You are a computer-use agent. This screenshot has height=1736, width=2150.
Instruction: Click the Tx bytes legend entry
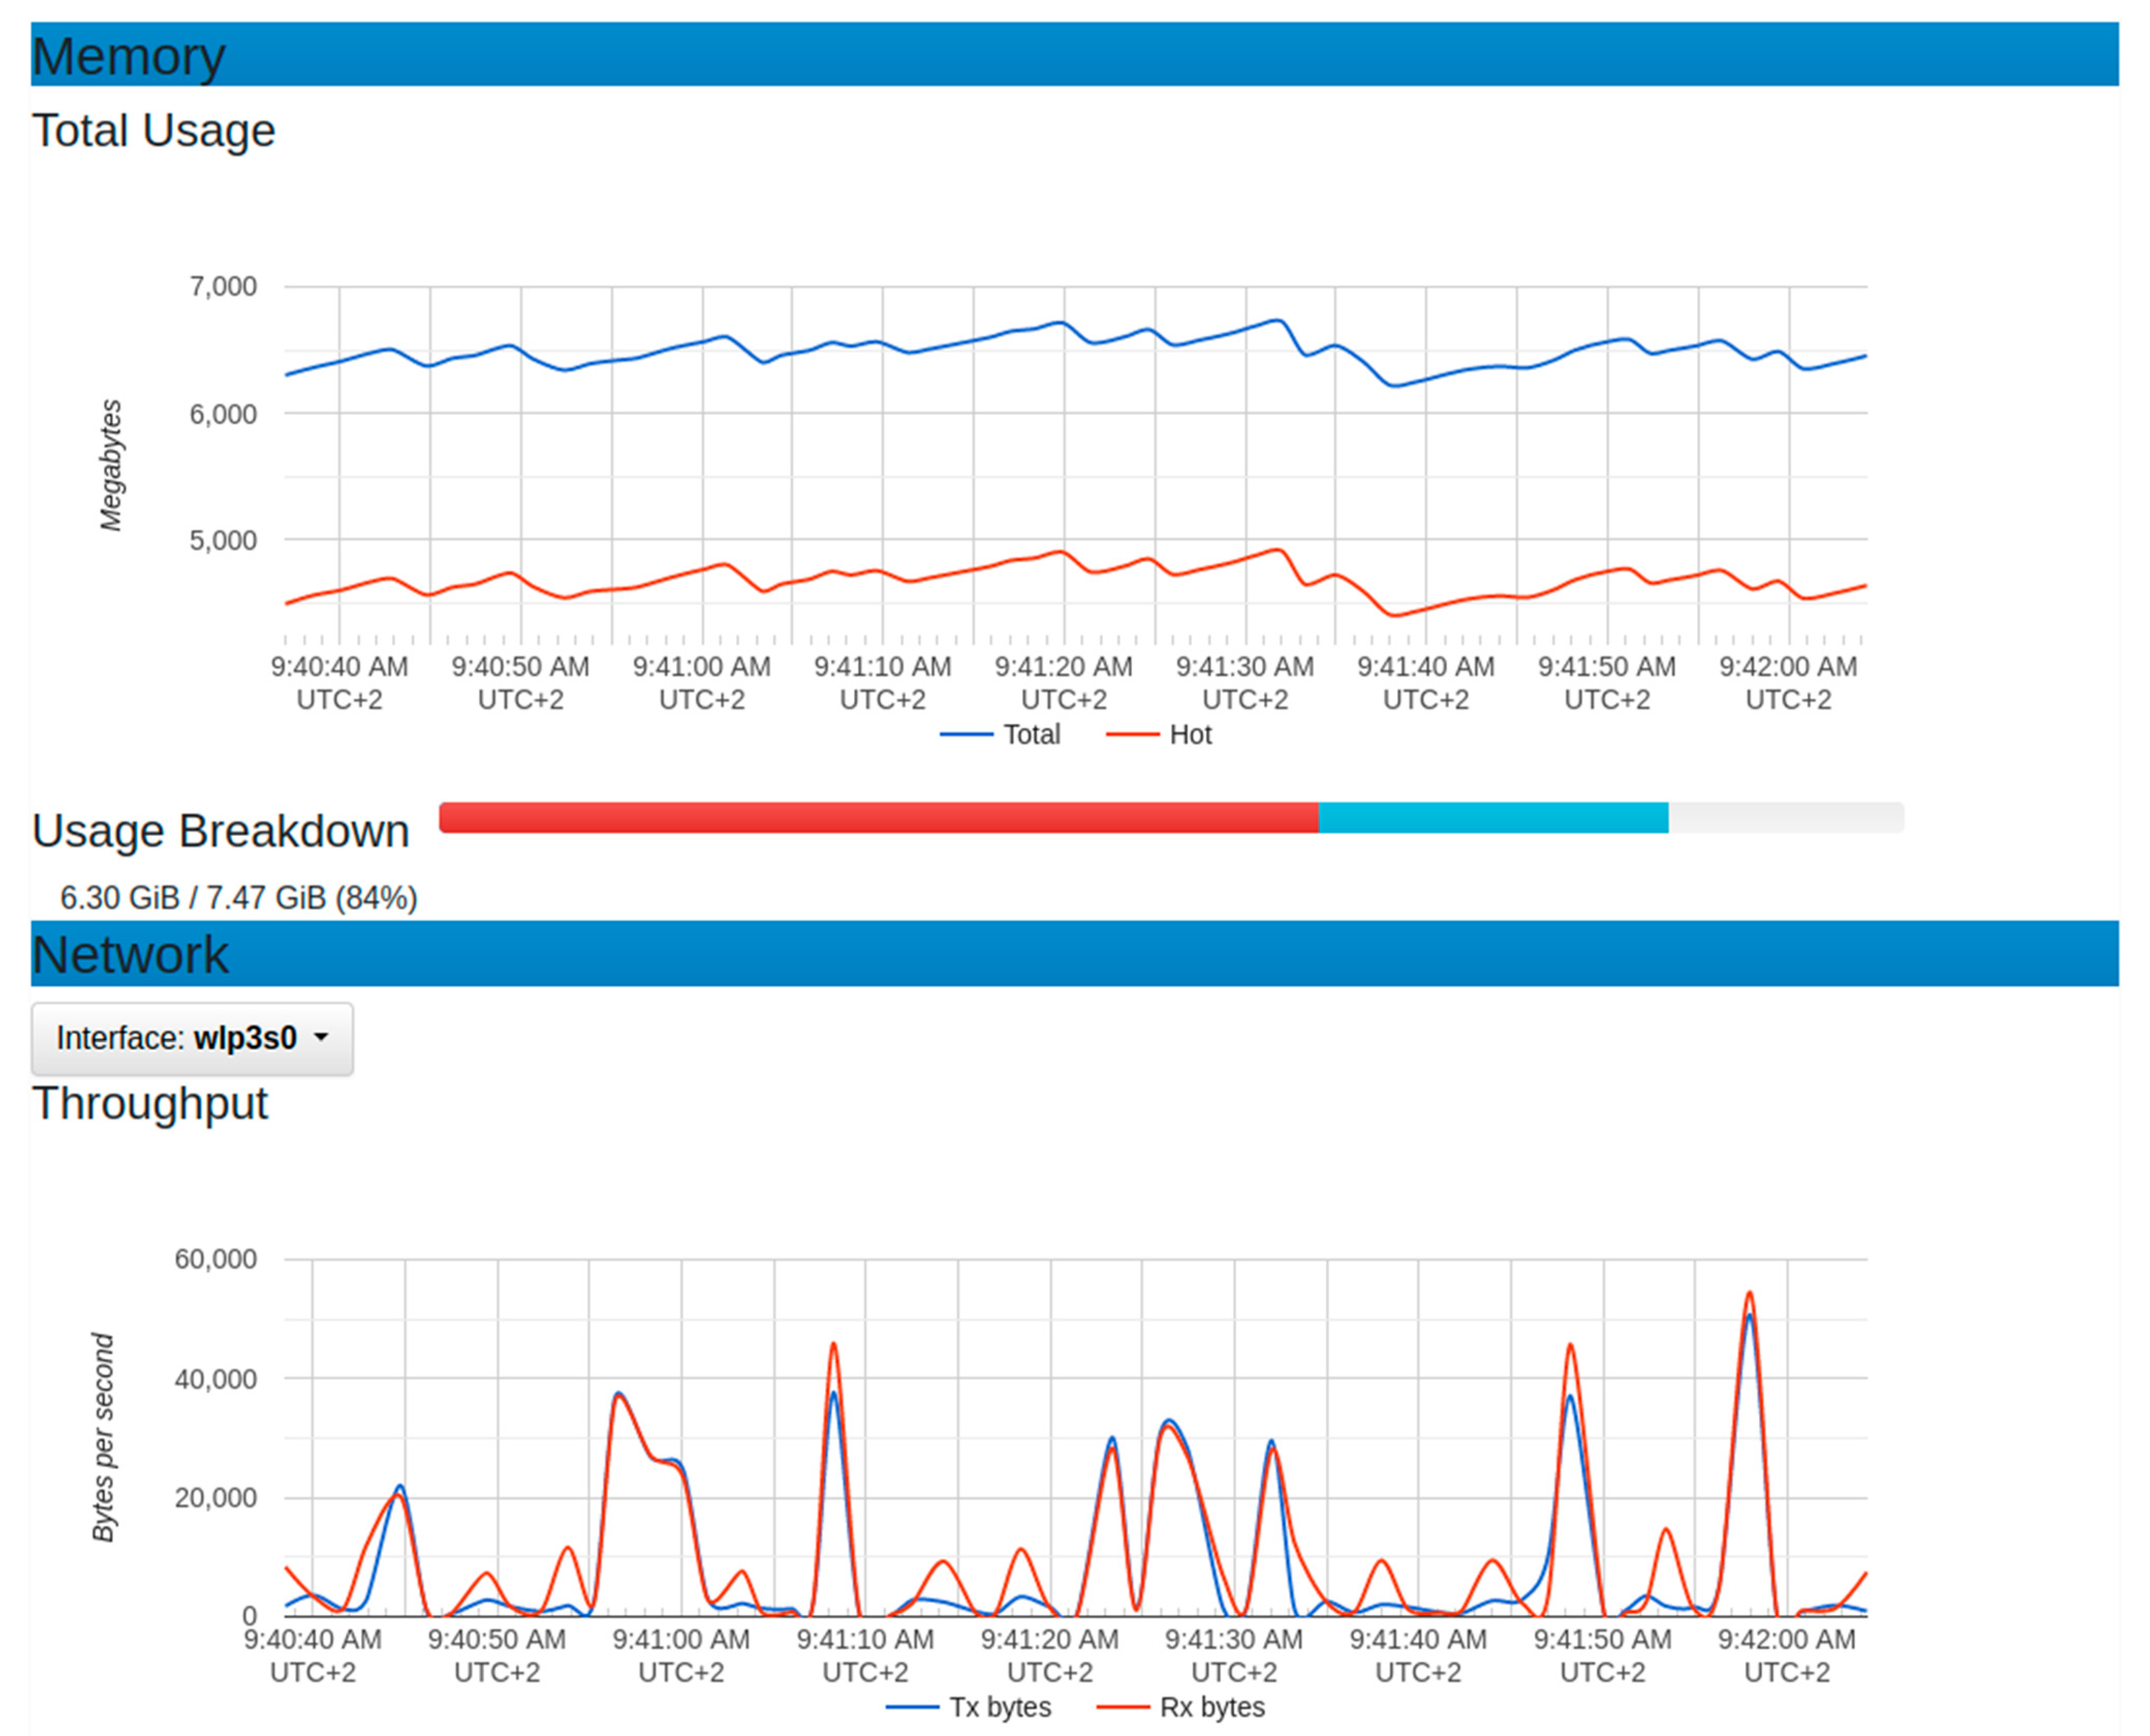(999, 1707)
